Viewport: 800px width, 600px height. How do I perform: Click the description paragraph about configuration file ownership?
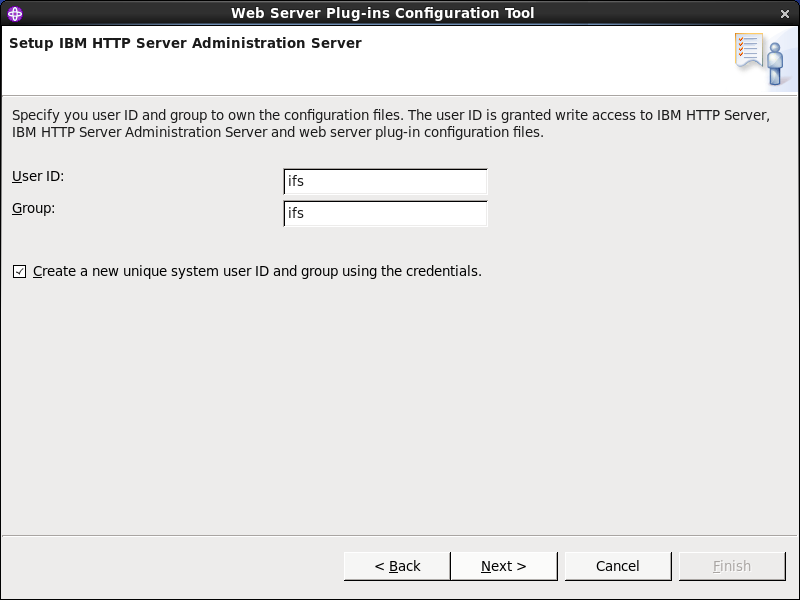tap(391, 123)
